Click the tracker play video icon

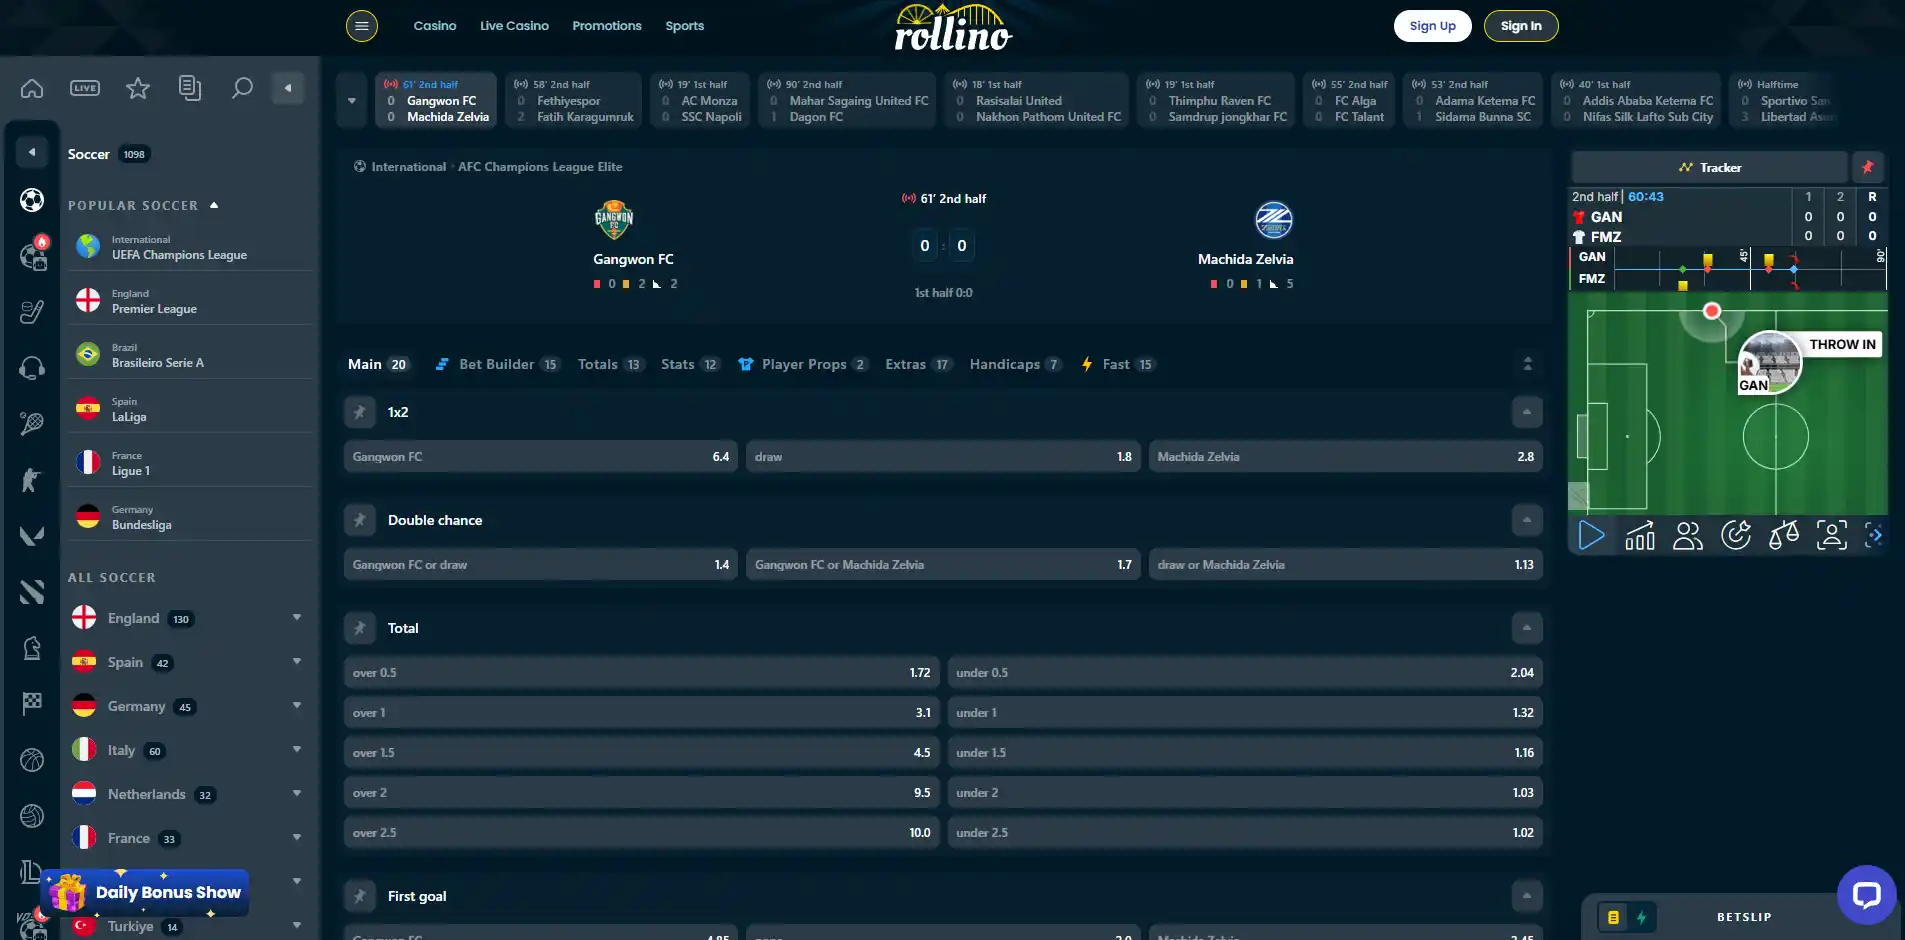click(1591, 536)
